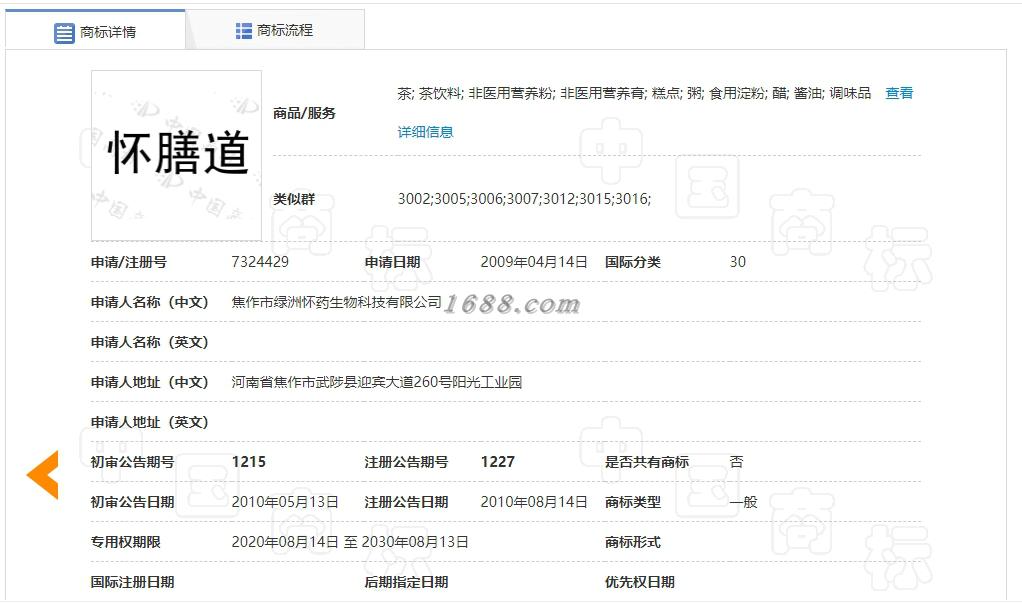The image size is (1022, 604).
Task: Select the goods list starting with 茶; 茶饮料
Action: click(634, 93)
